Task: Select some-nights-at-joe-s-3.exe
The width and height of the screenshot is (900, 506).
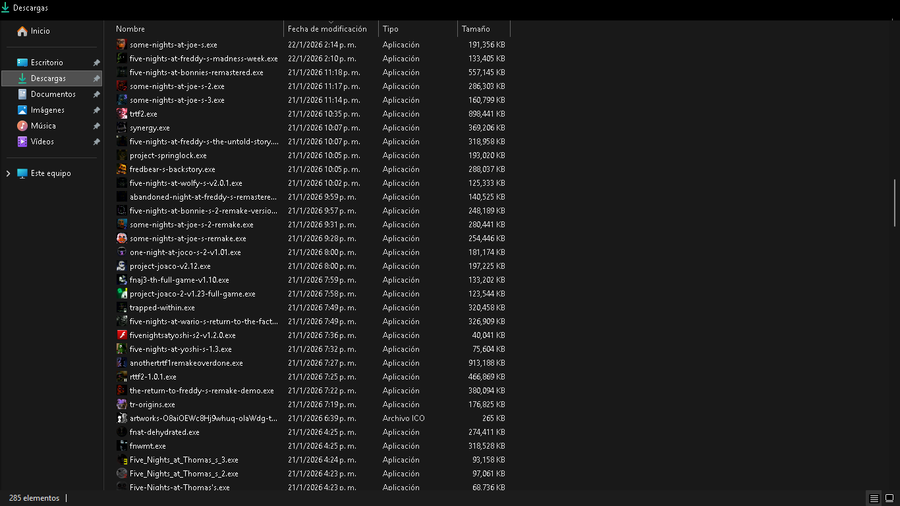Action: pos(177,100)
